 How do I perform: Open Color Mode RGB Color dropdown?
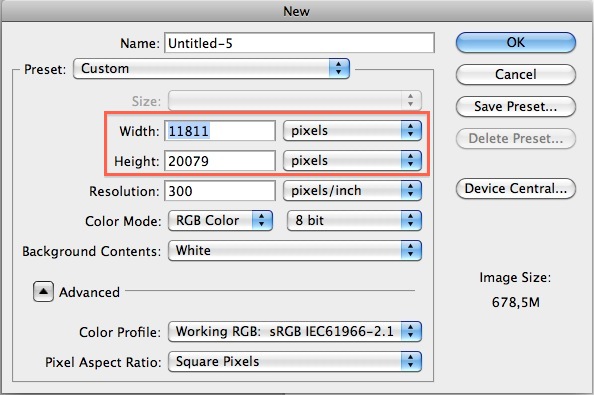coord(220,220)
